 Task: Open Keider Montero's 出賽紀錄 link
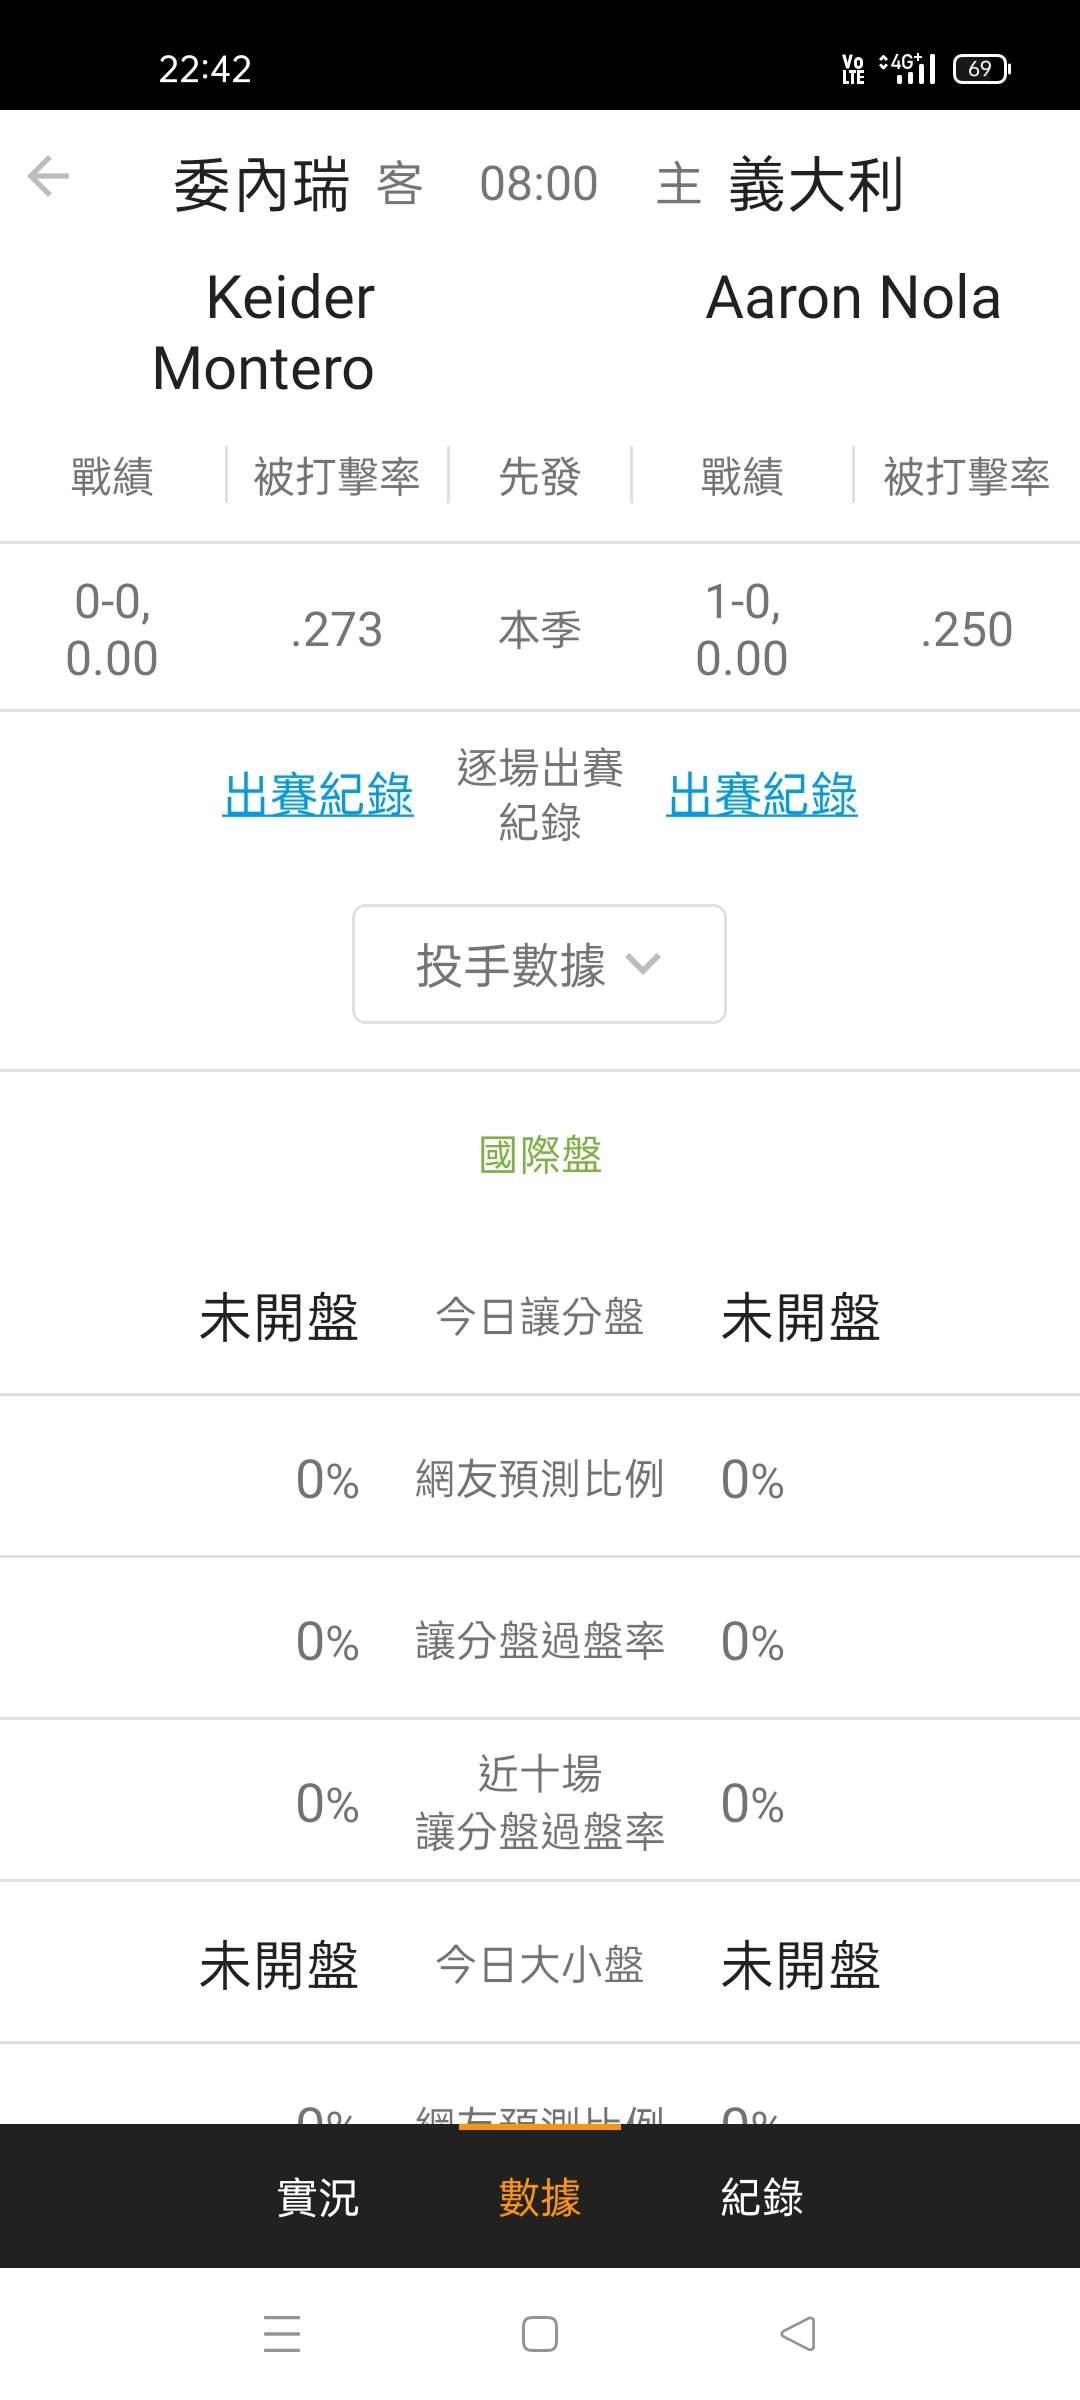pos(318,796)
